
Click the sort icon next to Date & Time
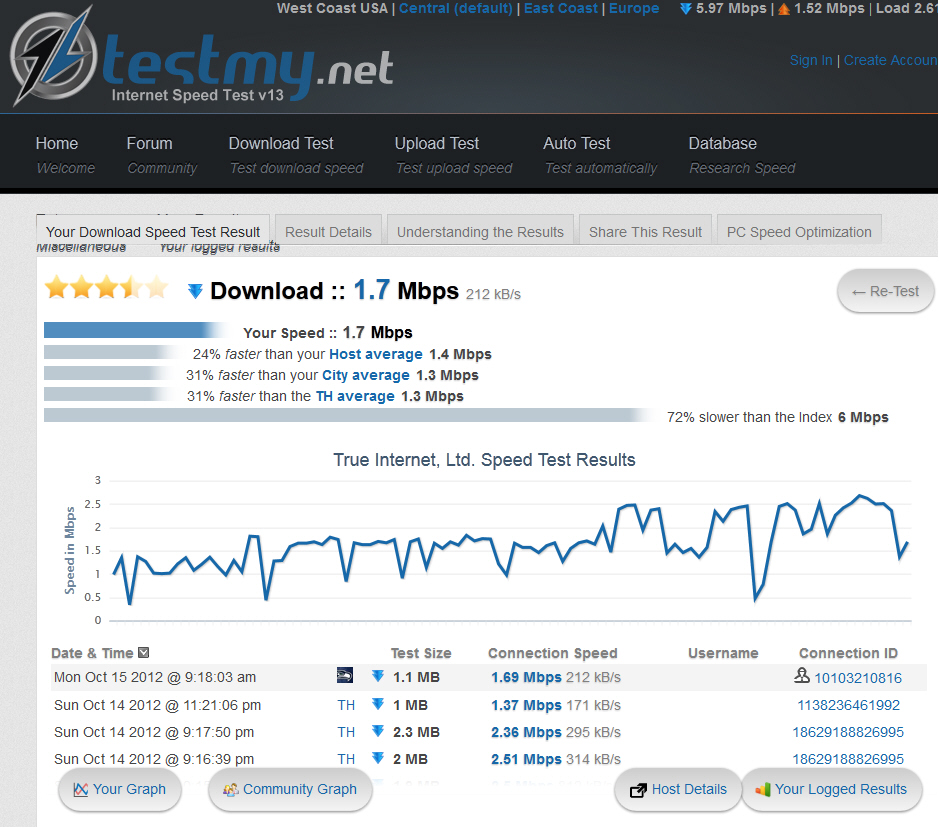pos(144,653)
